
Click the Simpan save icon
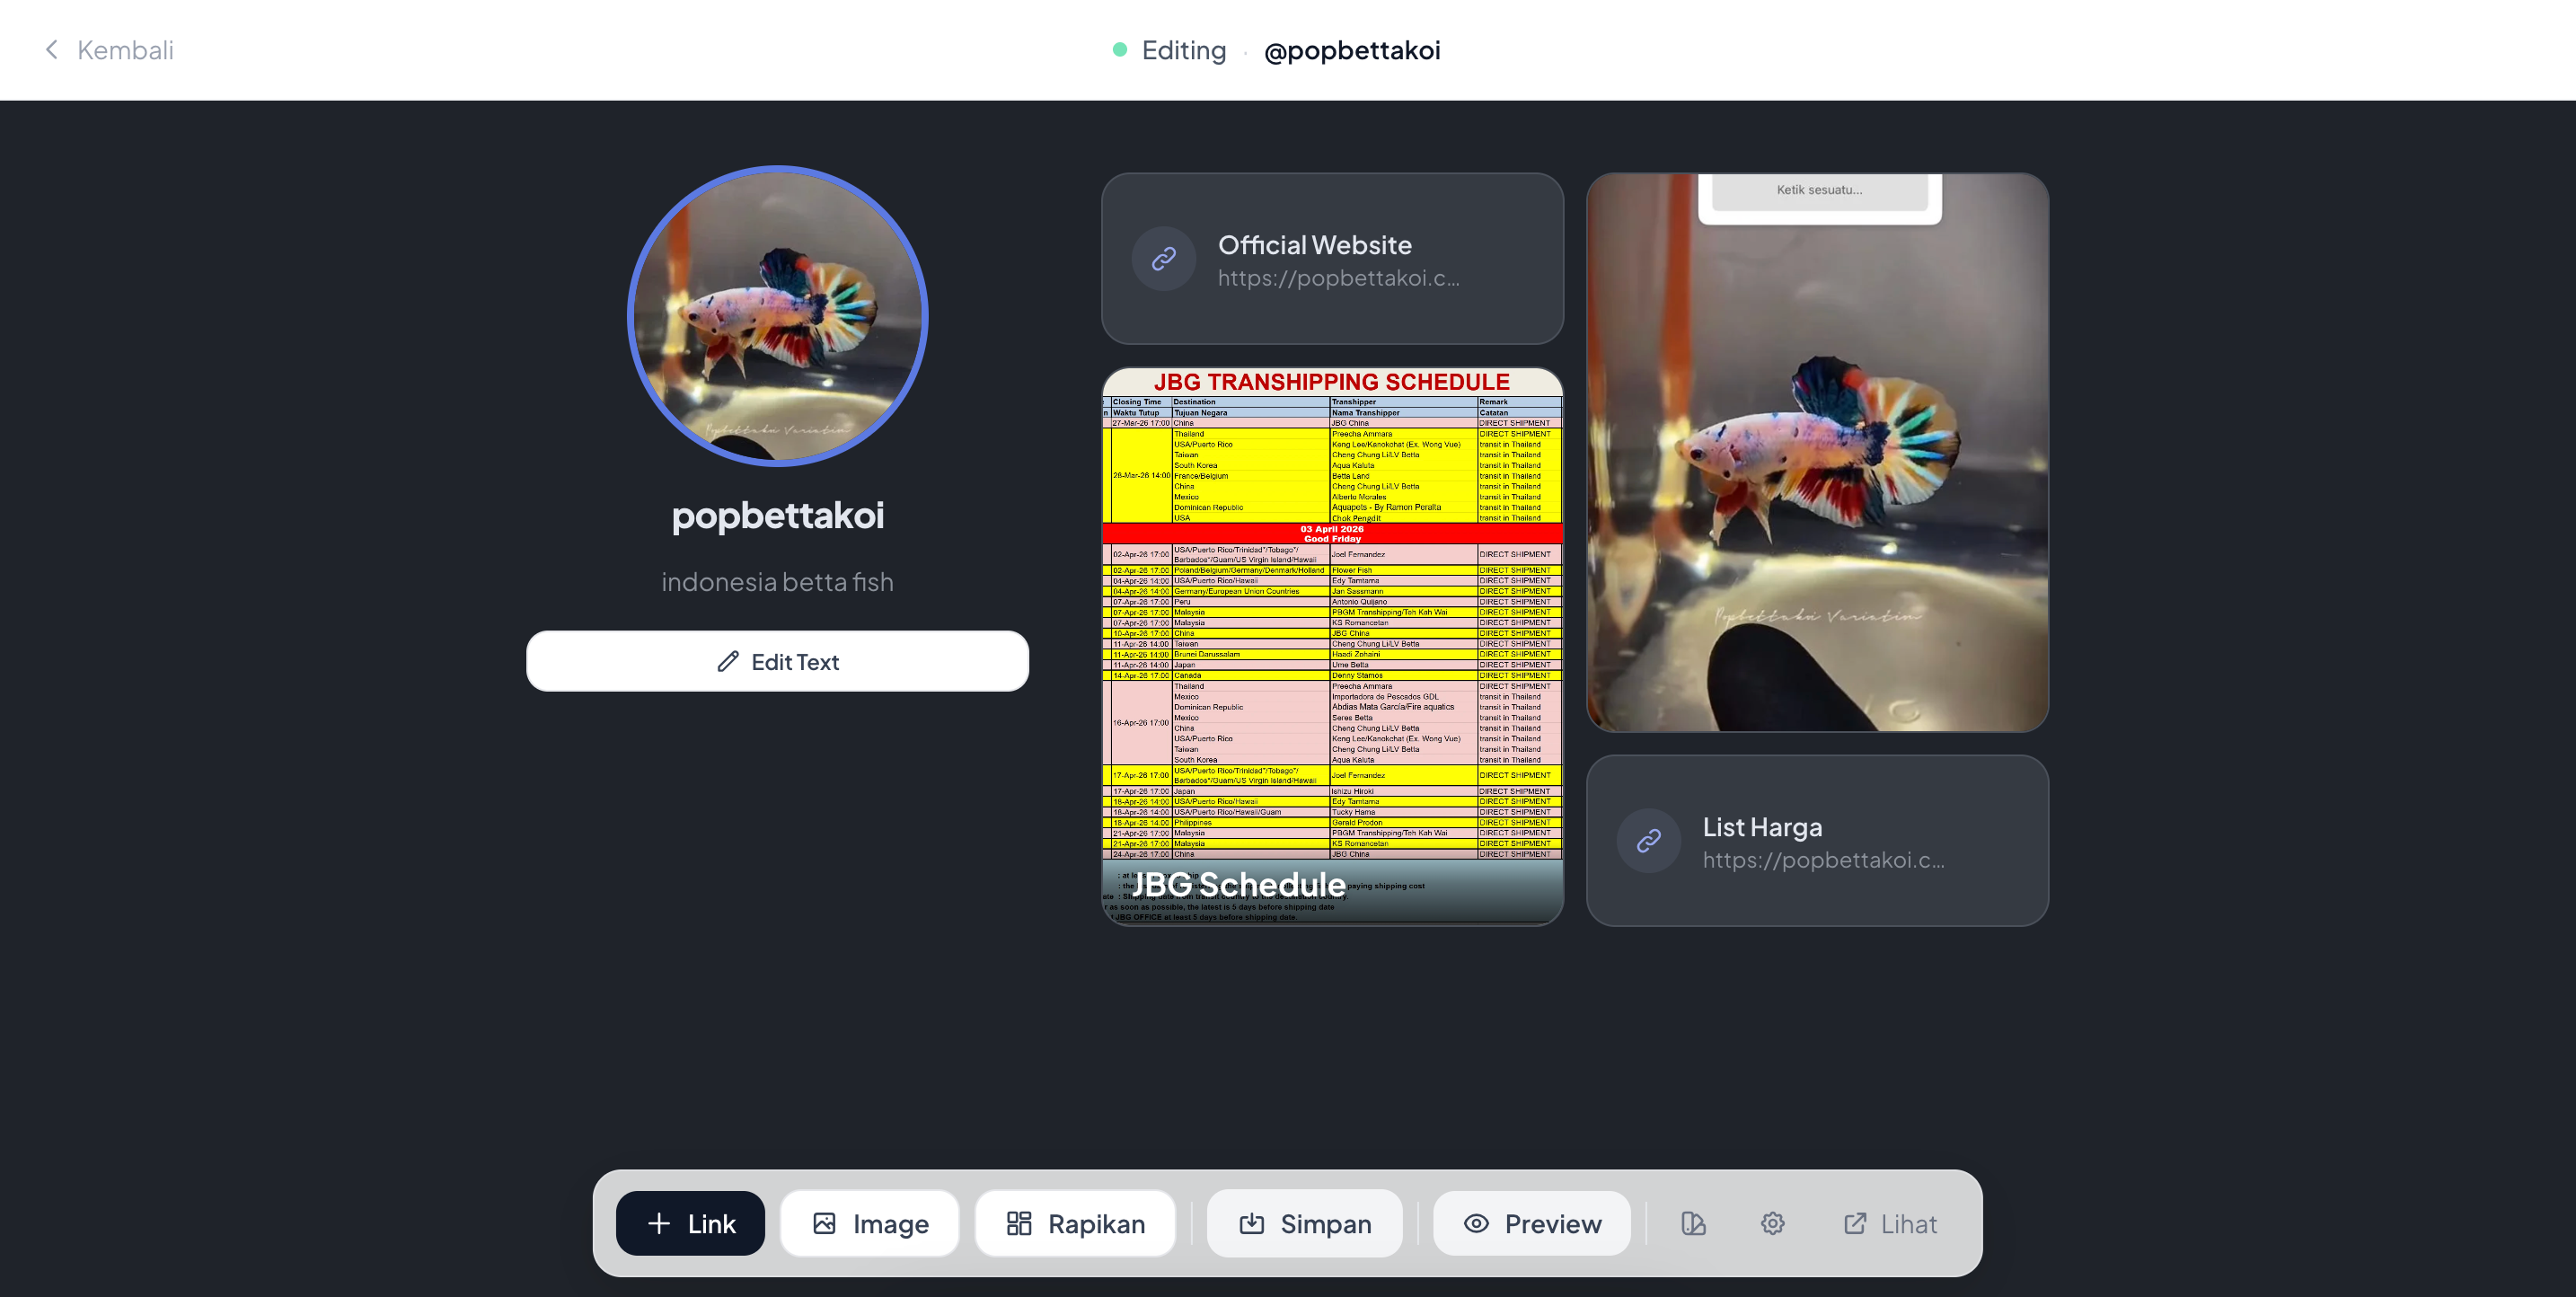1253,1223
